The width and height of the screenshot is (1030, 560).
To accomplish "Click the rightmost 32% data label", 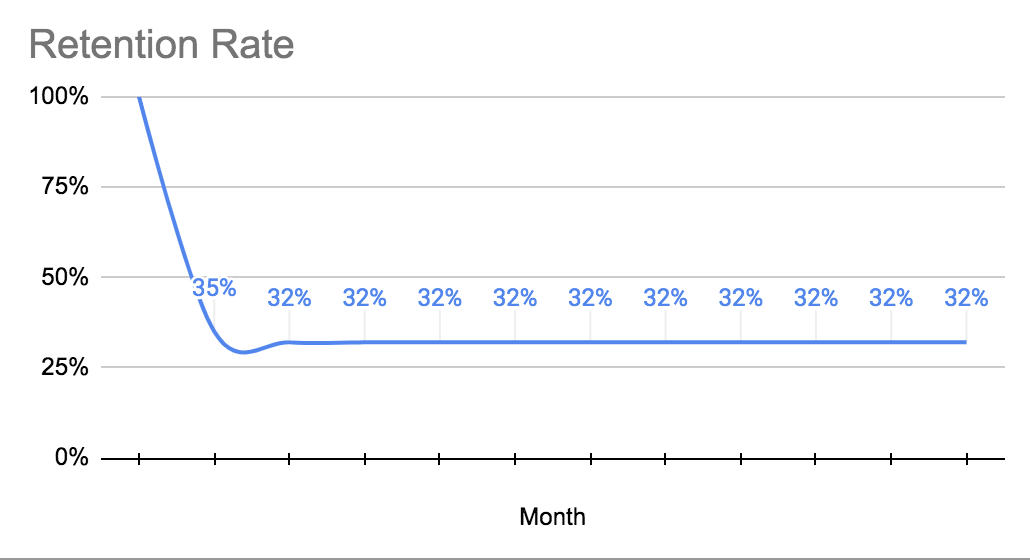I will [966, 298].
